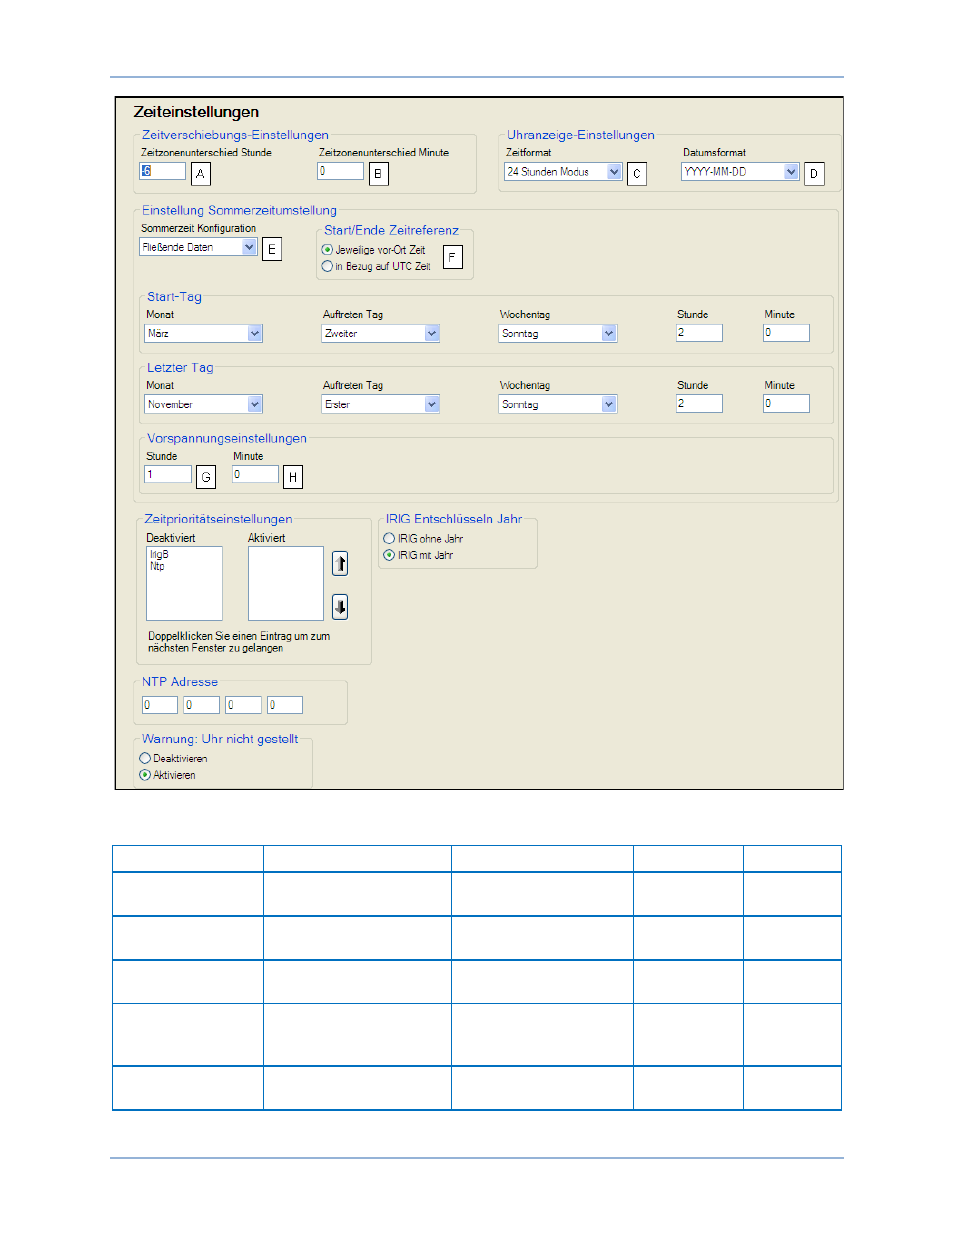Click Start-Tag Stunde field
The width and height of the screenshot is (954, 1235).
tap(699, 332)
